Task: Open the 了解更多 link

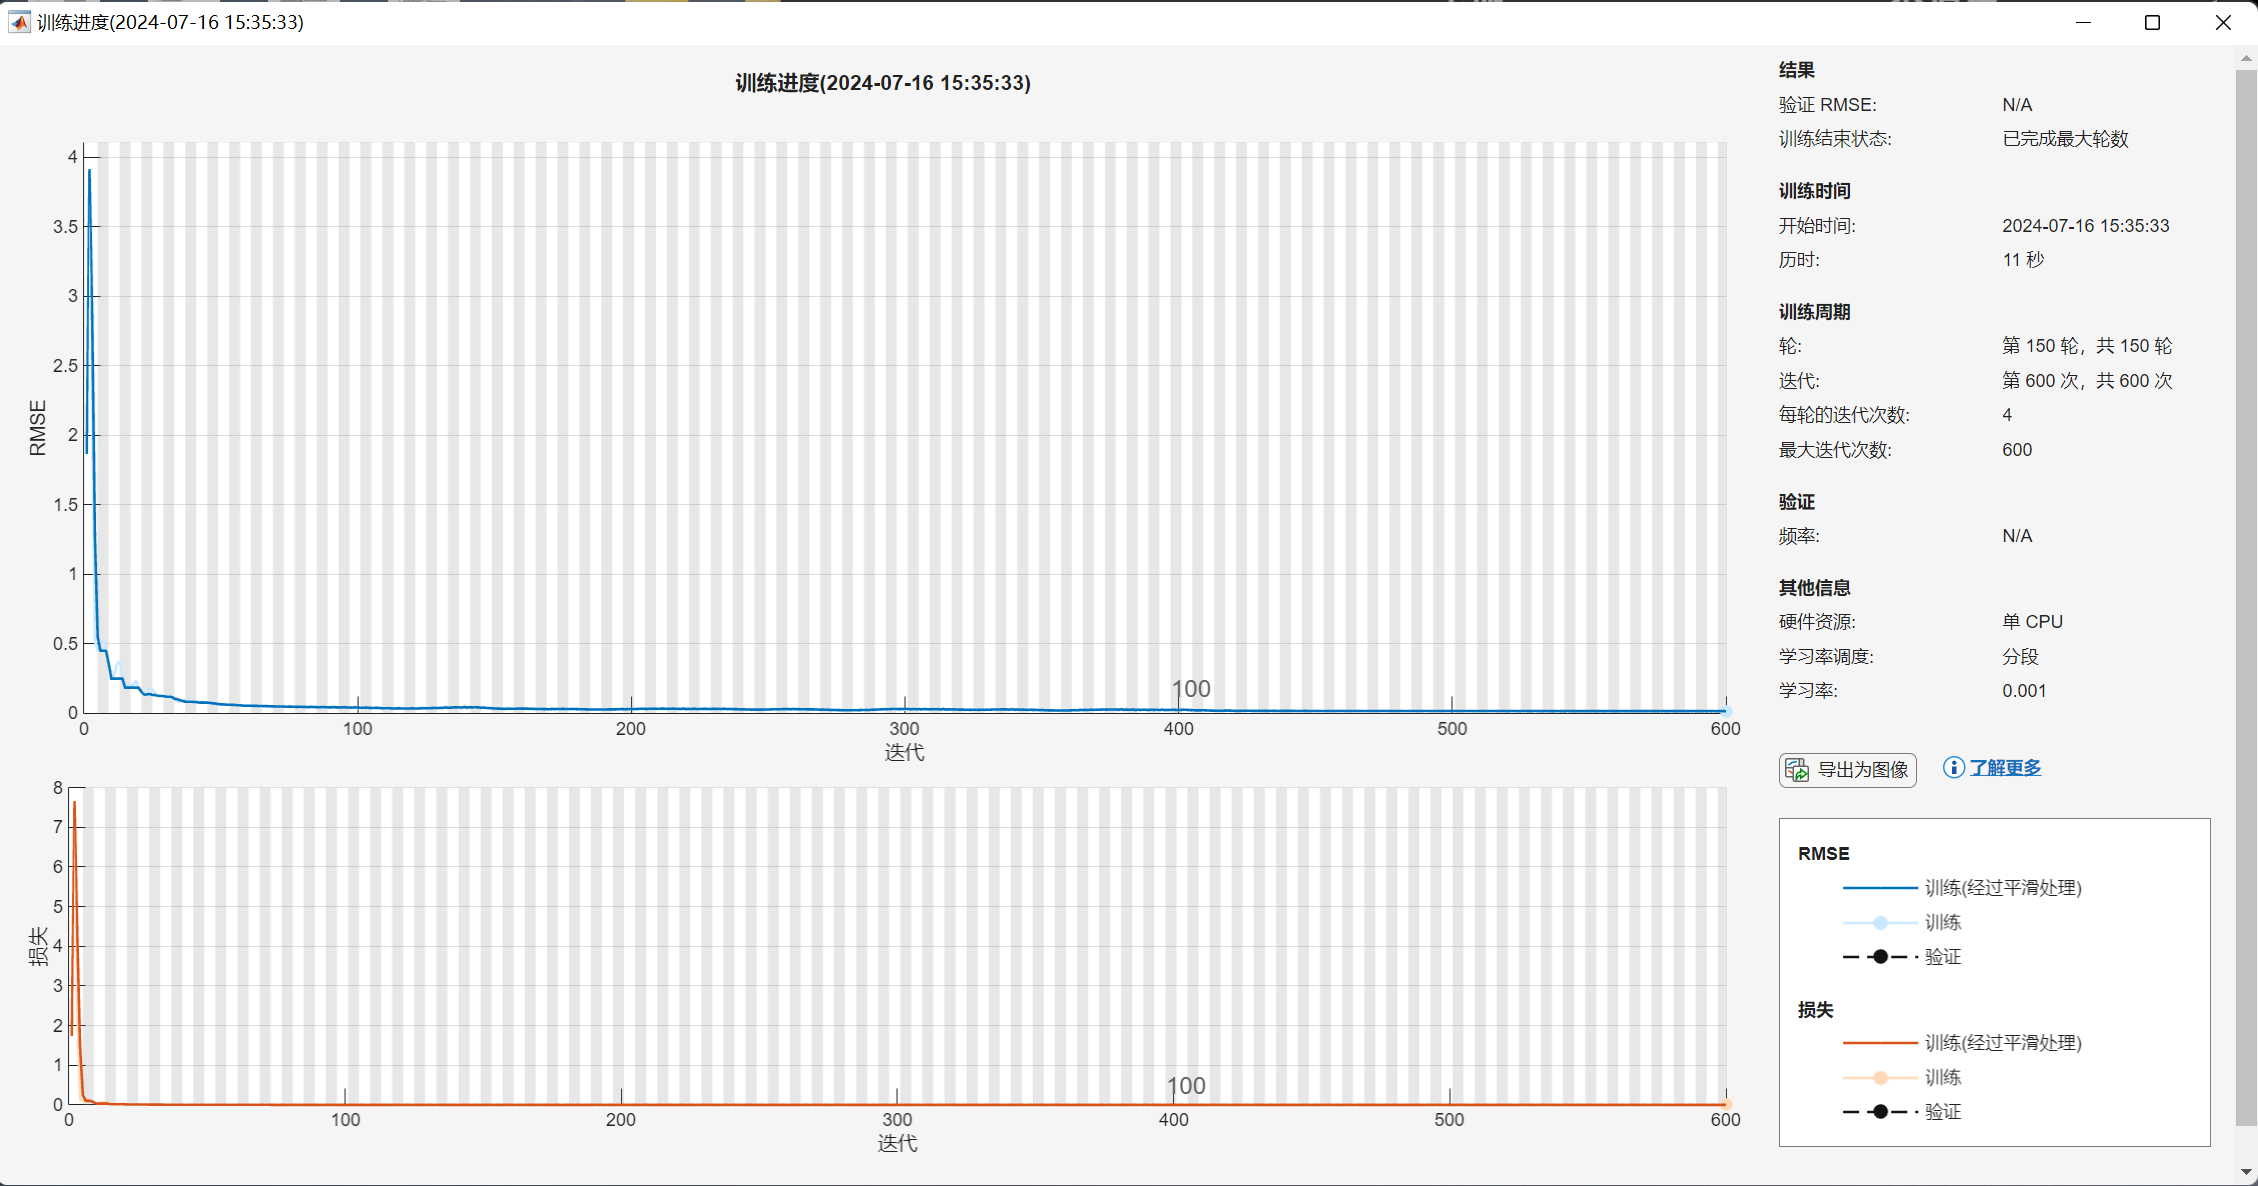Action: coord(2005,767)
